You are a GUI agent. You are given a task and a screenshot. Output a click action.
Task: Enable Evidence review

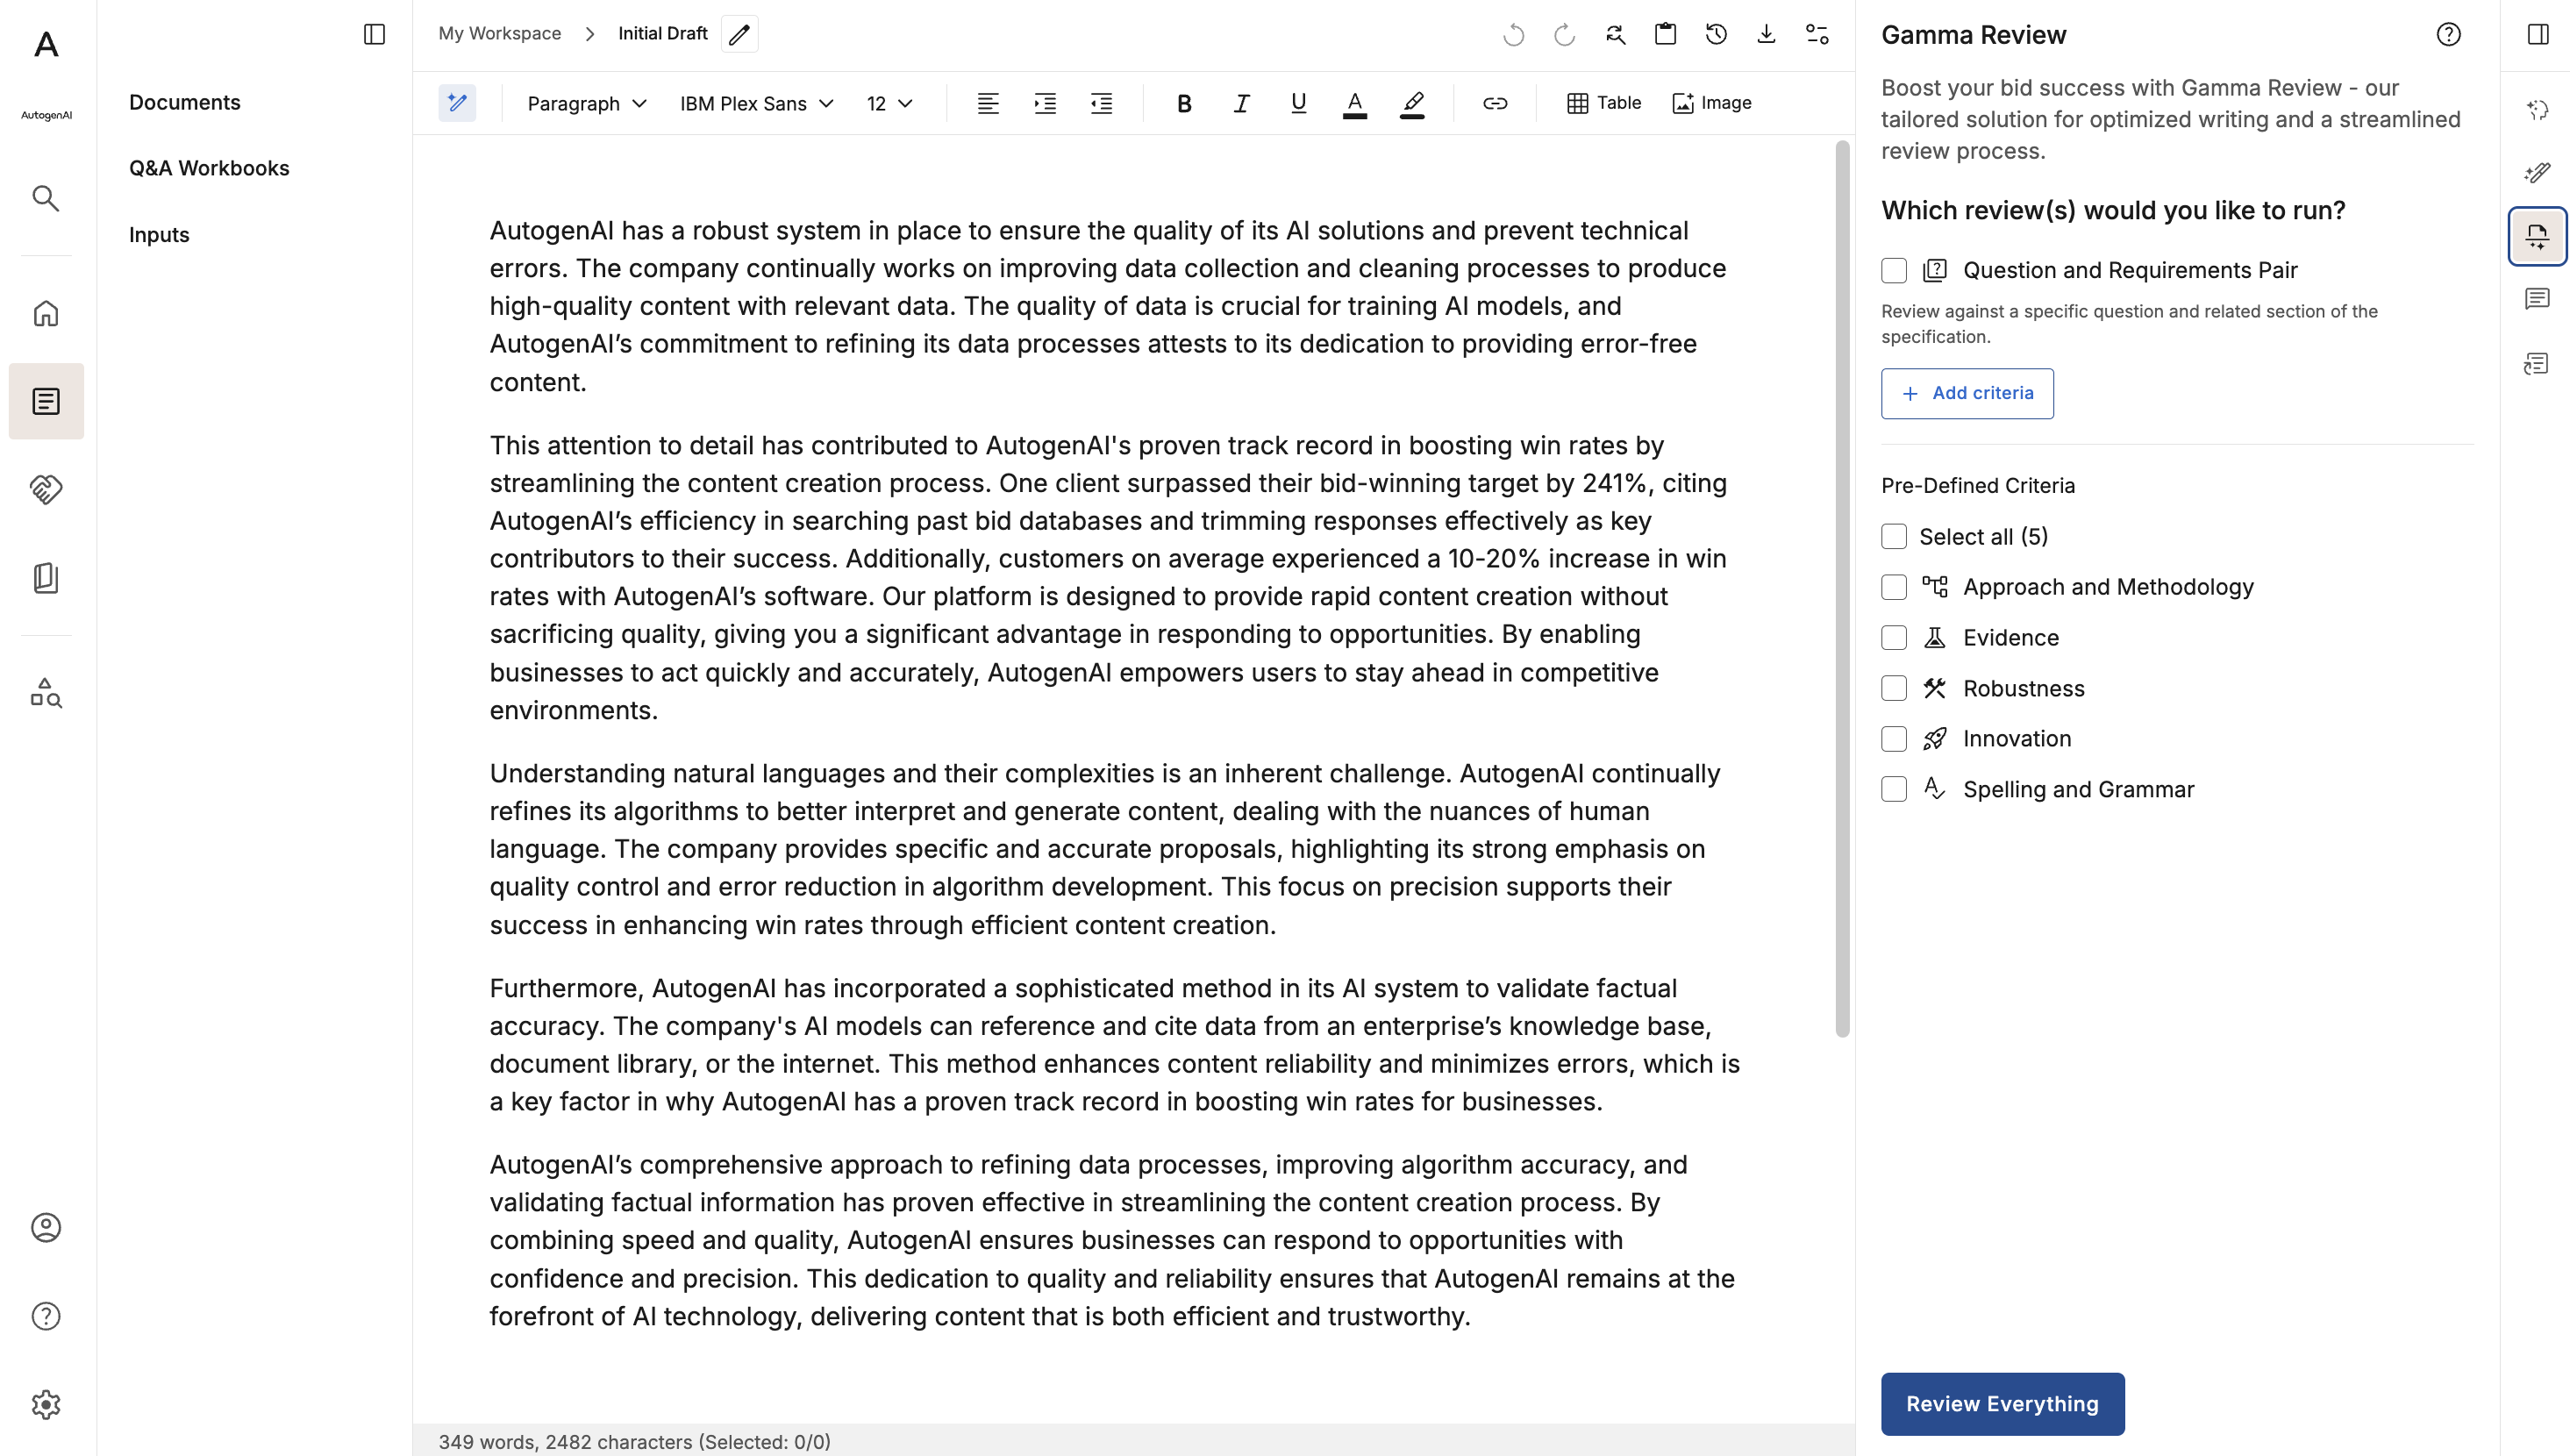1894,637
